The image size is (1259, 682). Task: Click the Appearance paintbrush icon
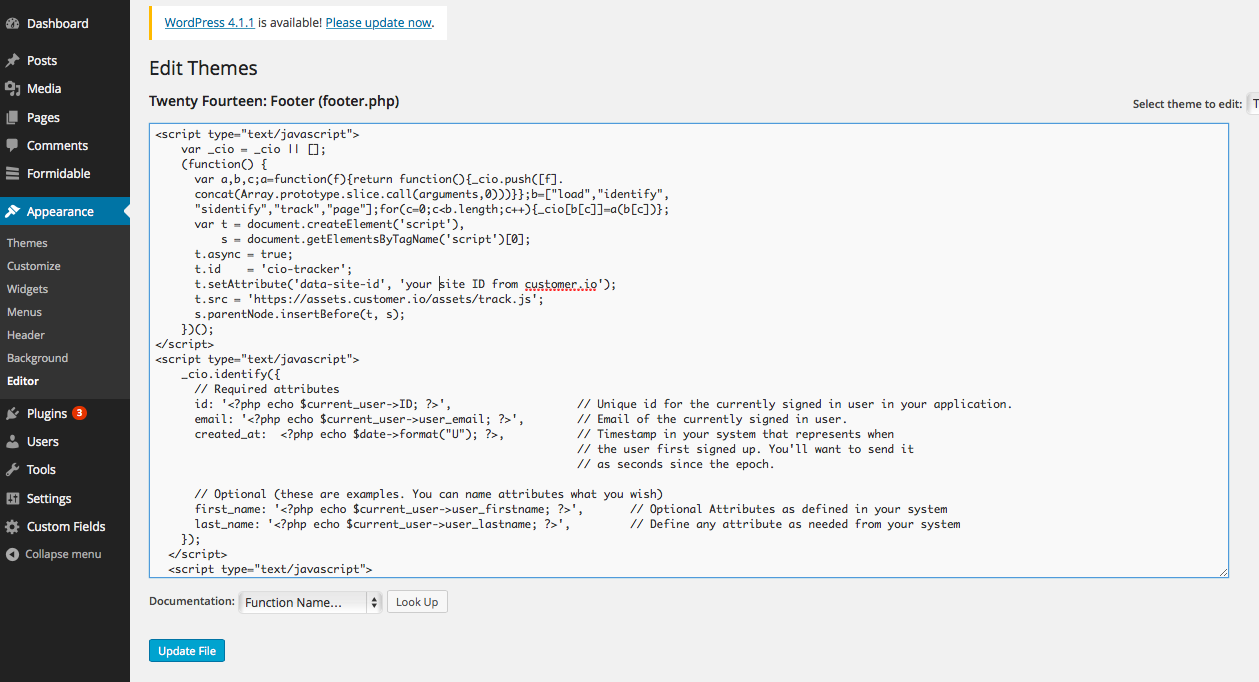click(x=13, y=211)
